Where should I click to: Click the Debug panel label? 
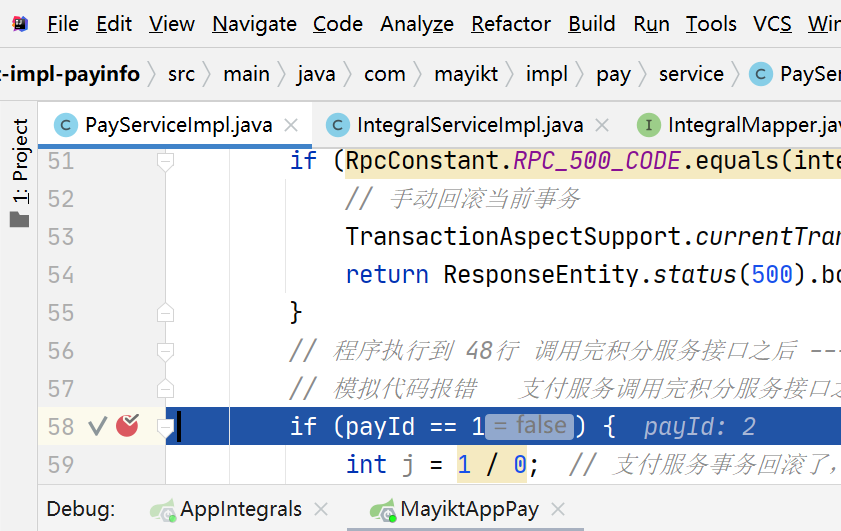click(81, 509)
